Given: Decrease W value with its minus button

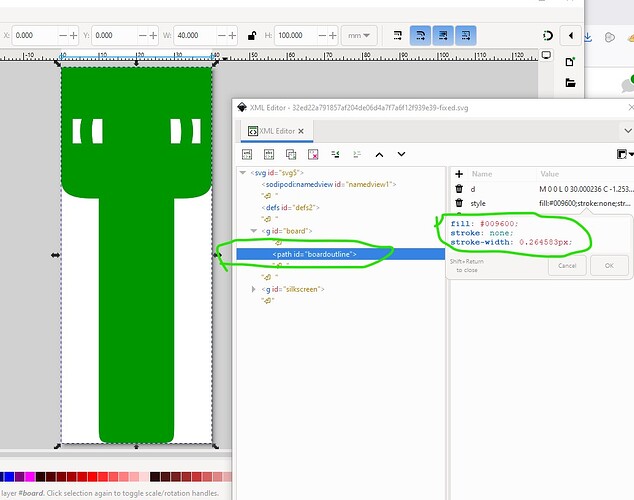Looking at the screenshot, I should (x=222, y=36).
